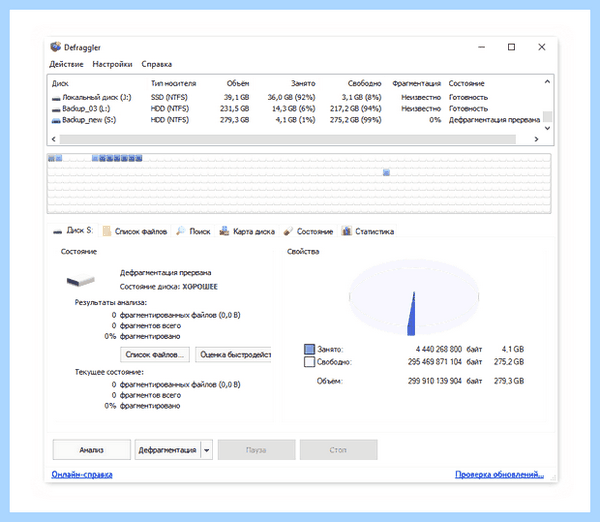Open the Действие menu
The width and height of the screenshot is (600, 522).
coord(66,64)
